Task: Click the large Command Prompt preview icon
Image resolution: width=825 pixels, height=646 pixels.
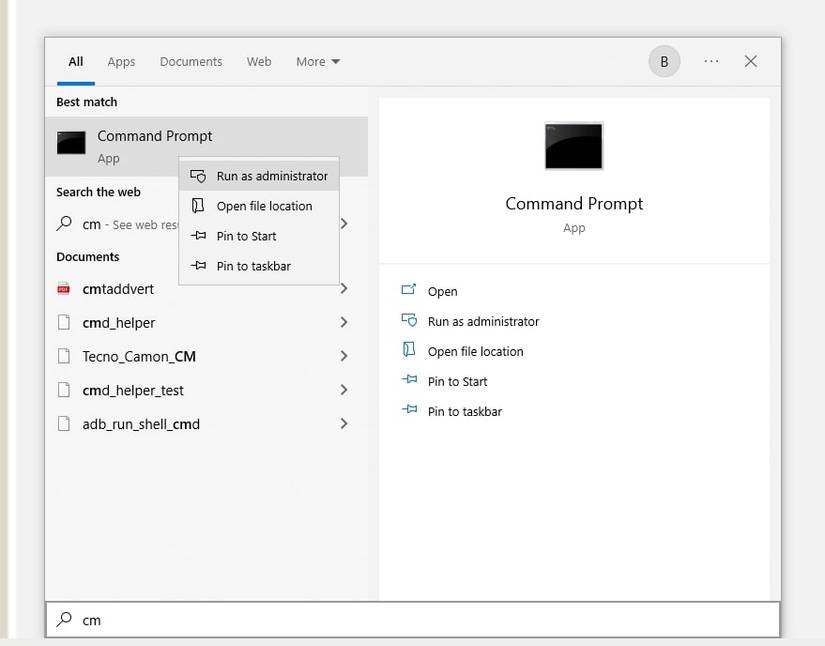Action: 574,146
